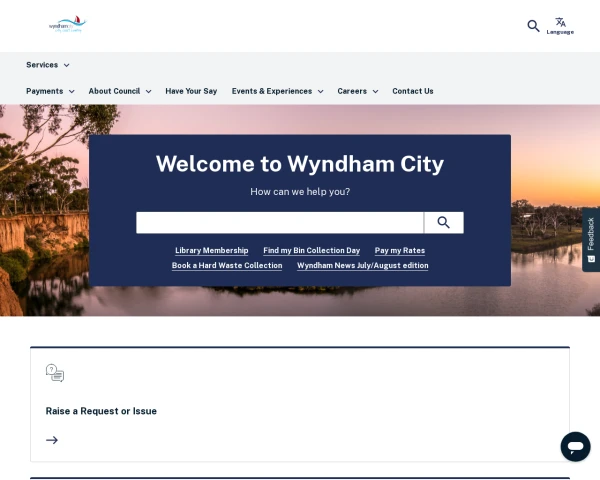Viewport: 600px width, 480px height.
Task: Follow the Find my Bin Collection Day link
Action: (311, 250)
